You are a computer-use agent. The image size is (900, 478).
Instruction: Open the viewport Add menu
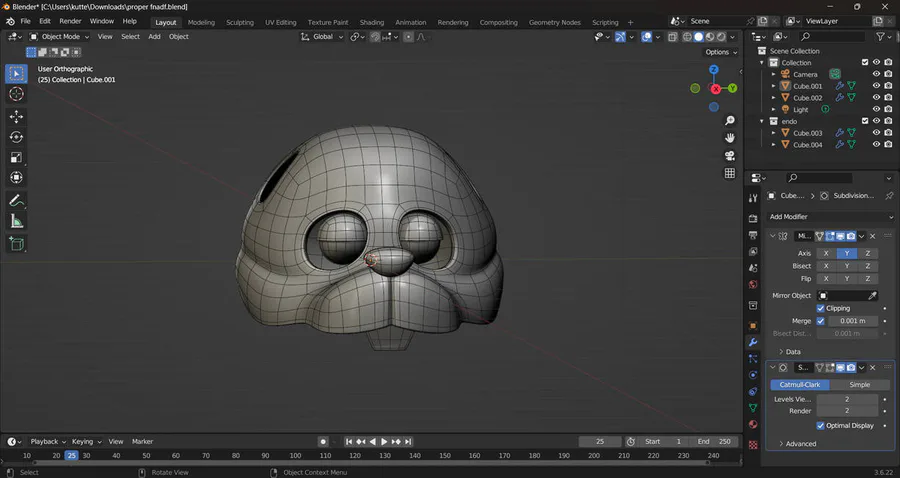point(154,37)
